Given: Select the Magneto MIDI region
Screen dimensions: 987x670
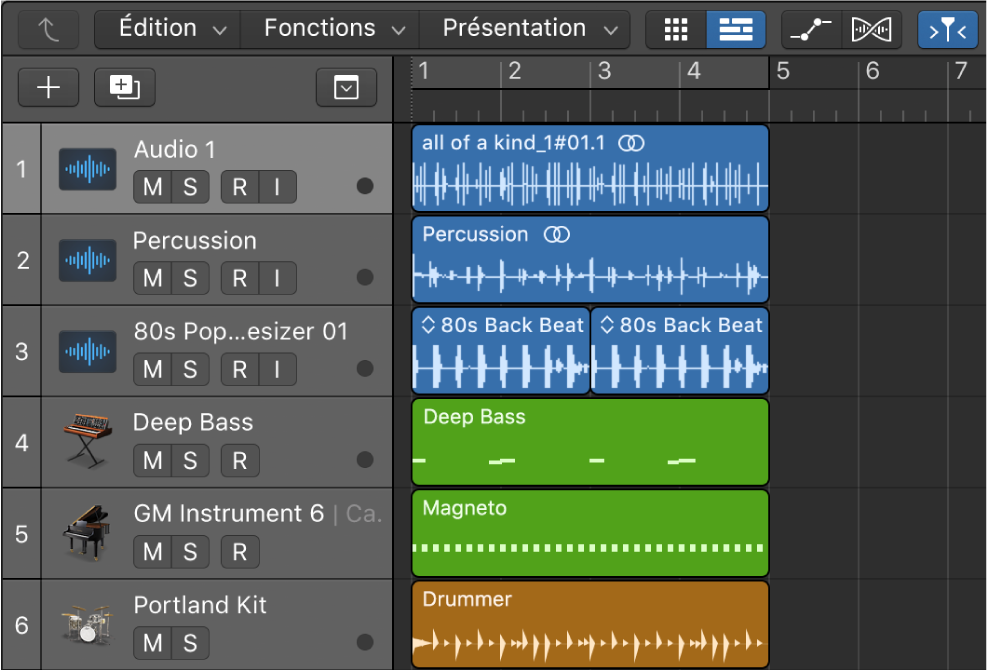Looking at the screenshot, I should pyautogui.click(x=590, y=533).
